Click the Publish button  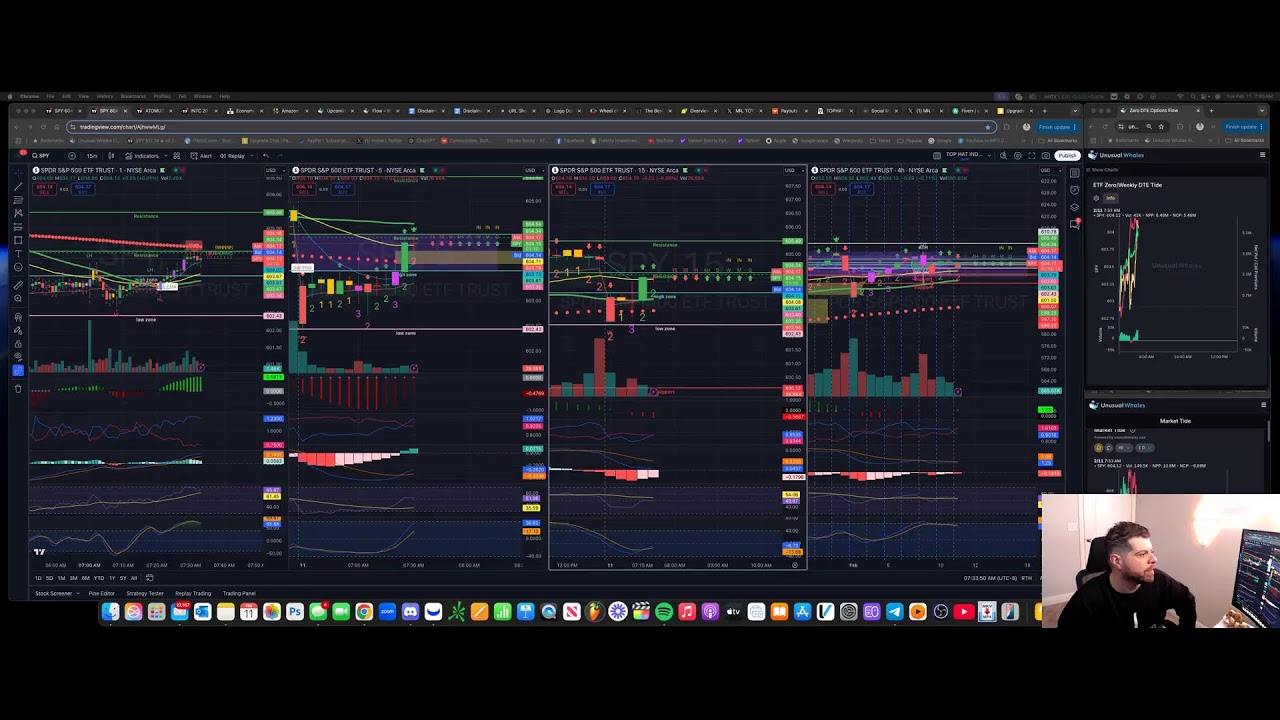(1067, 156)
